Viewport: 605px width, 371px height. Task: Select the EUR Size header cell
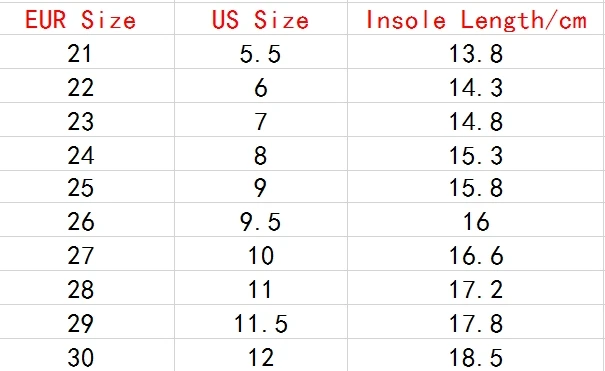87,19
